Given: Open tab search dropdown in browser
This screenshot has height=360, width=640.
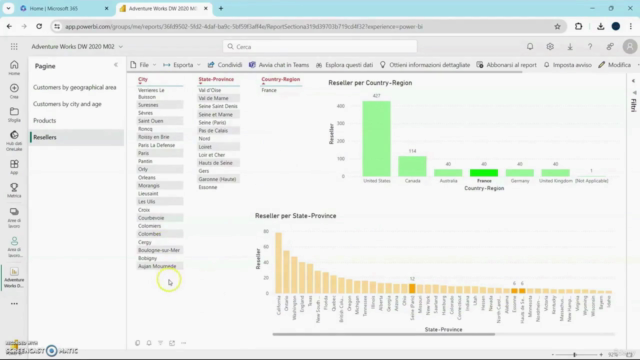Looking at the screenshot, I should click(x=8, y=8).
